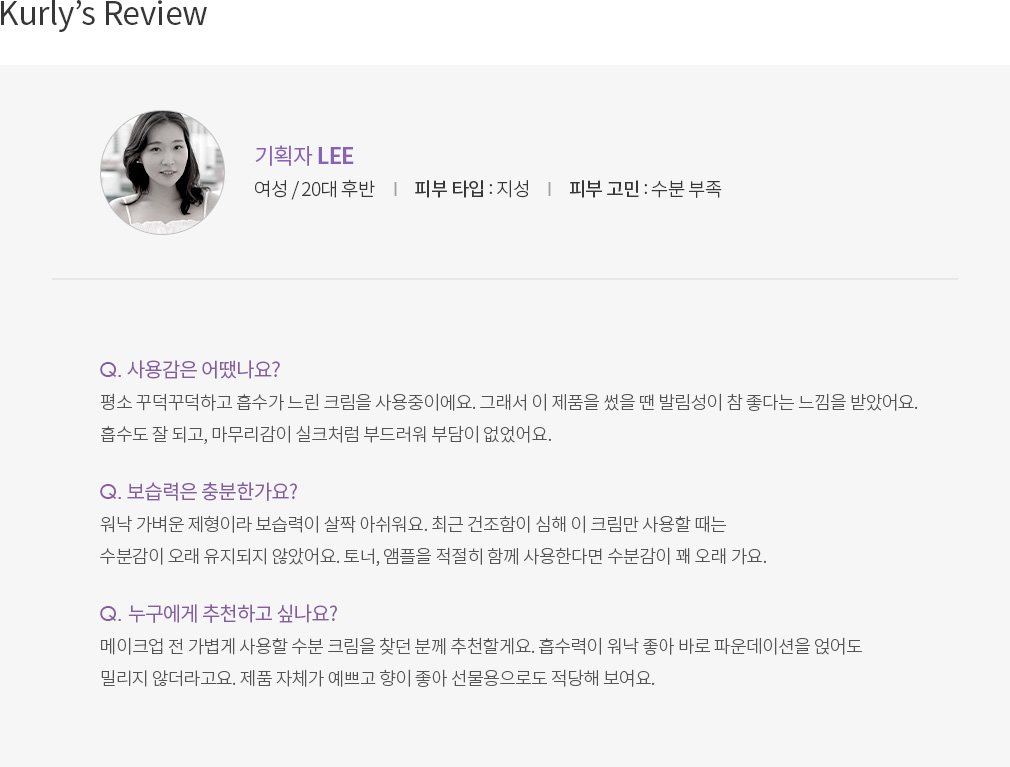
Task: Click the divider bar after 20대 후반
Action: pyautogui.click(x=395, y=189)
